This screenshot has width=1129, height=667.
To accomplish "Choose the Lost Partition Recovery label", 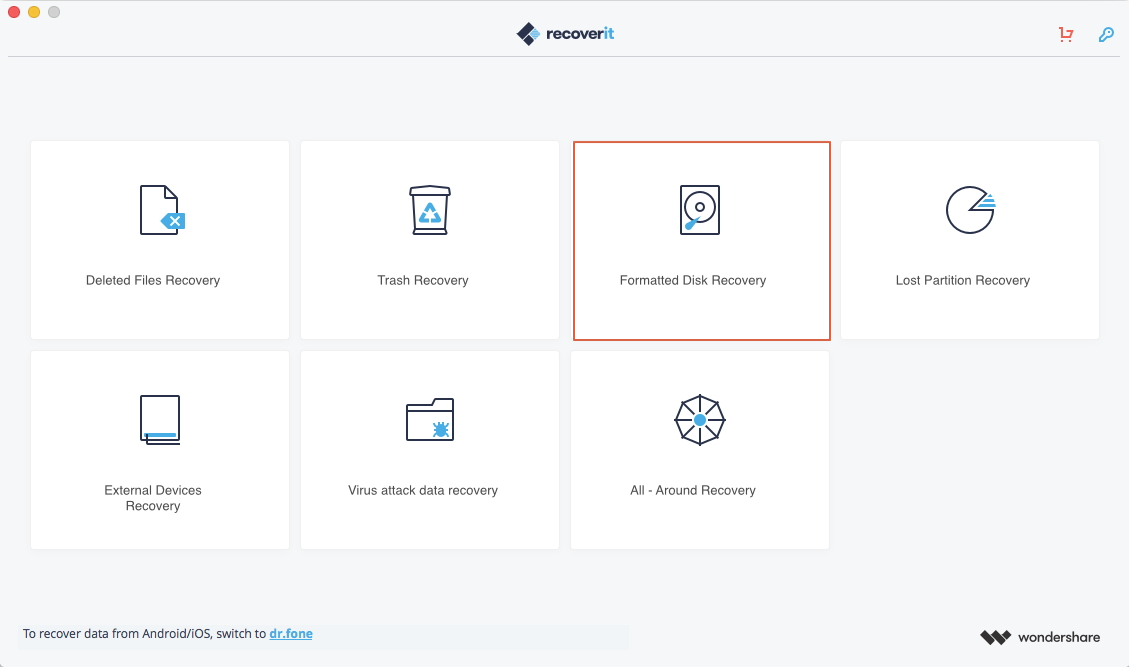I will coord(963,280).
